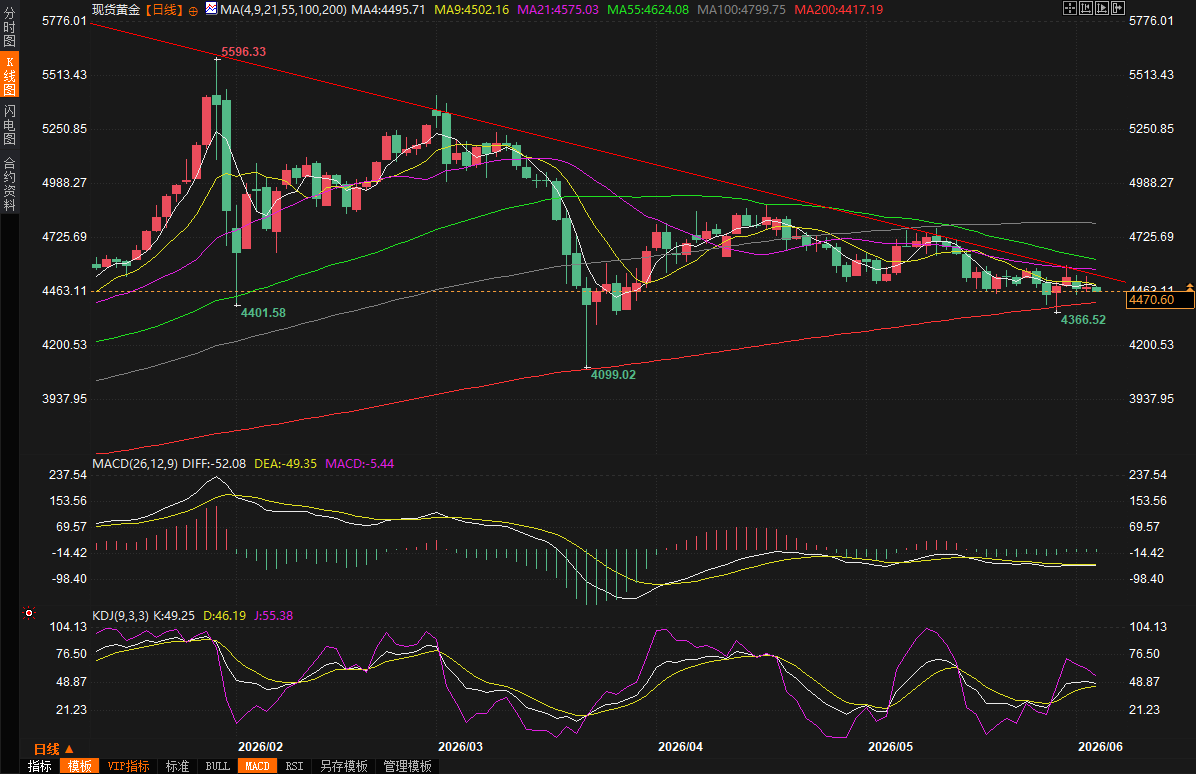Select the MACD template button
This screenshot has width=1196, height=774.
[257, 766]
